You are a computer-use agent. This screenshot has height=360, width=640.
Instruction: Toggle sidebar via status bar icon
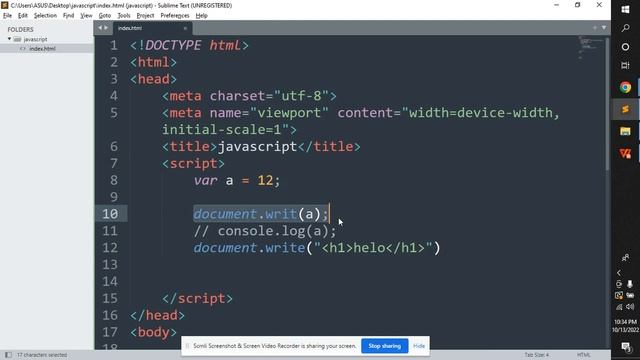pos(8,355)
